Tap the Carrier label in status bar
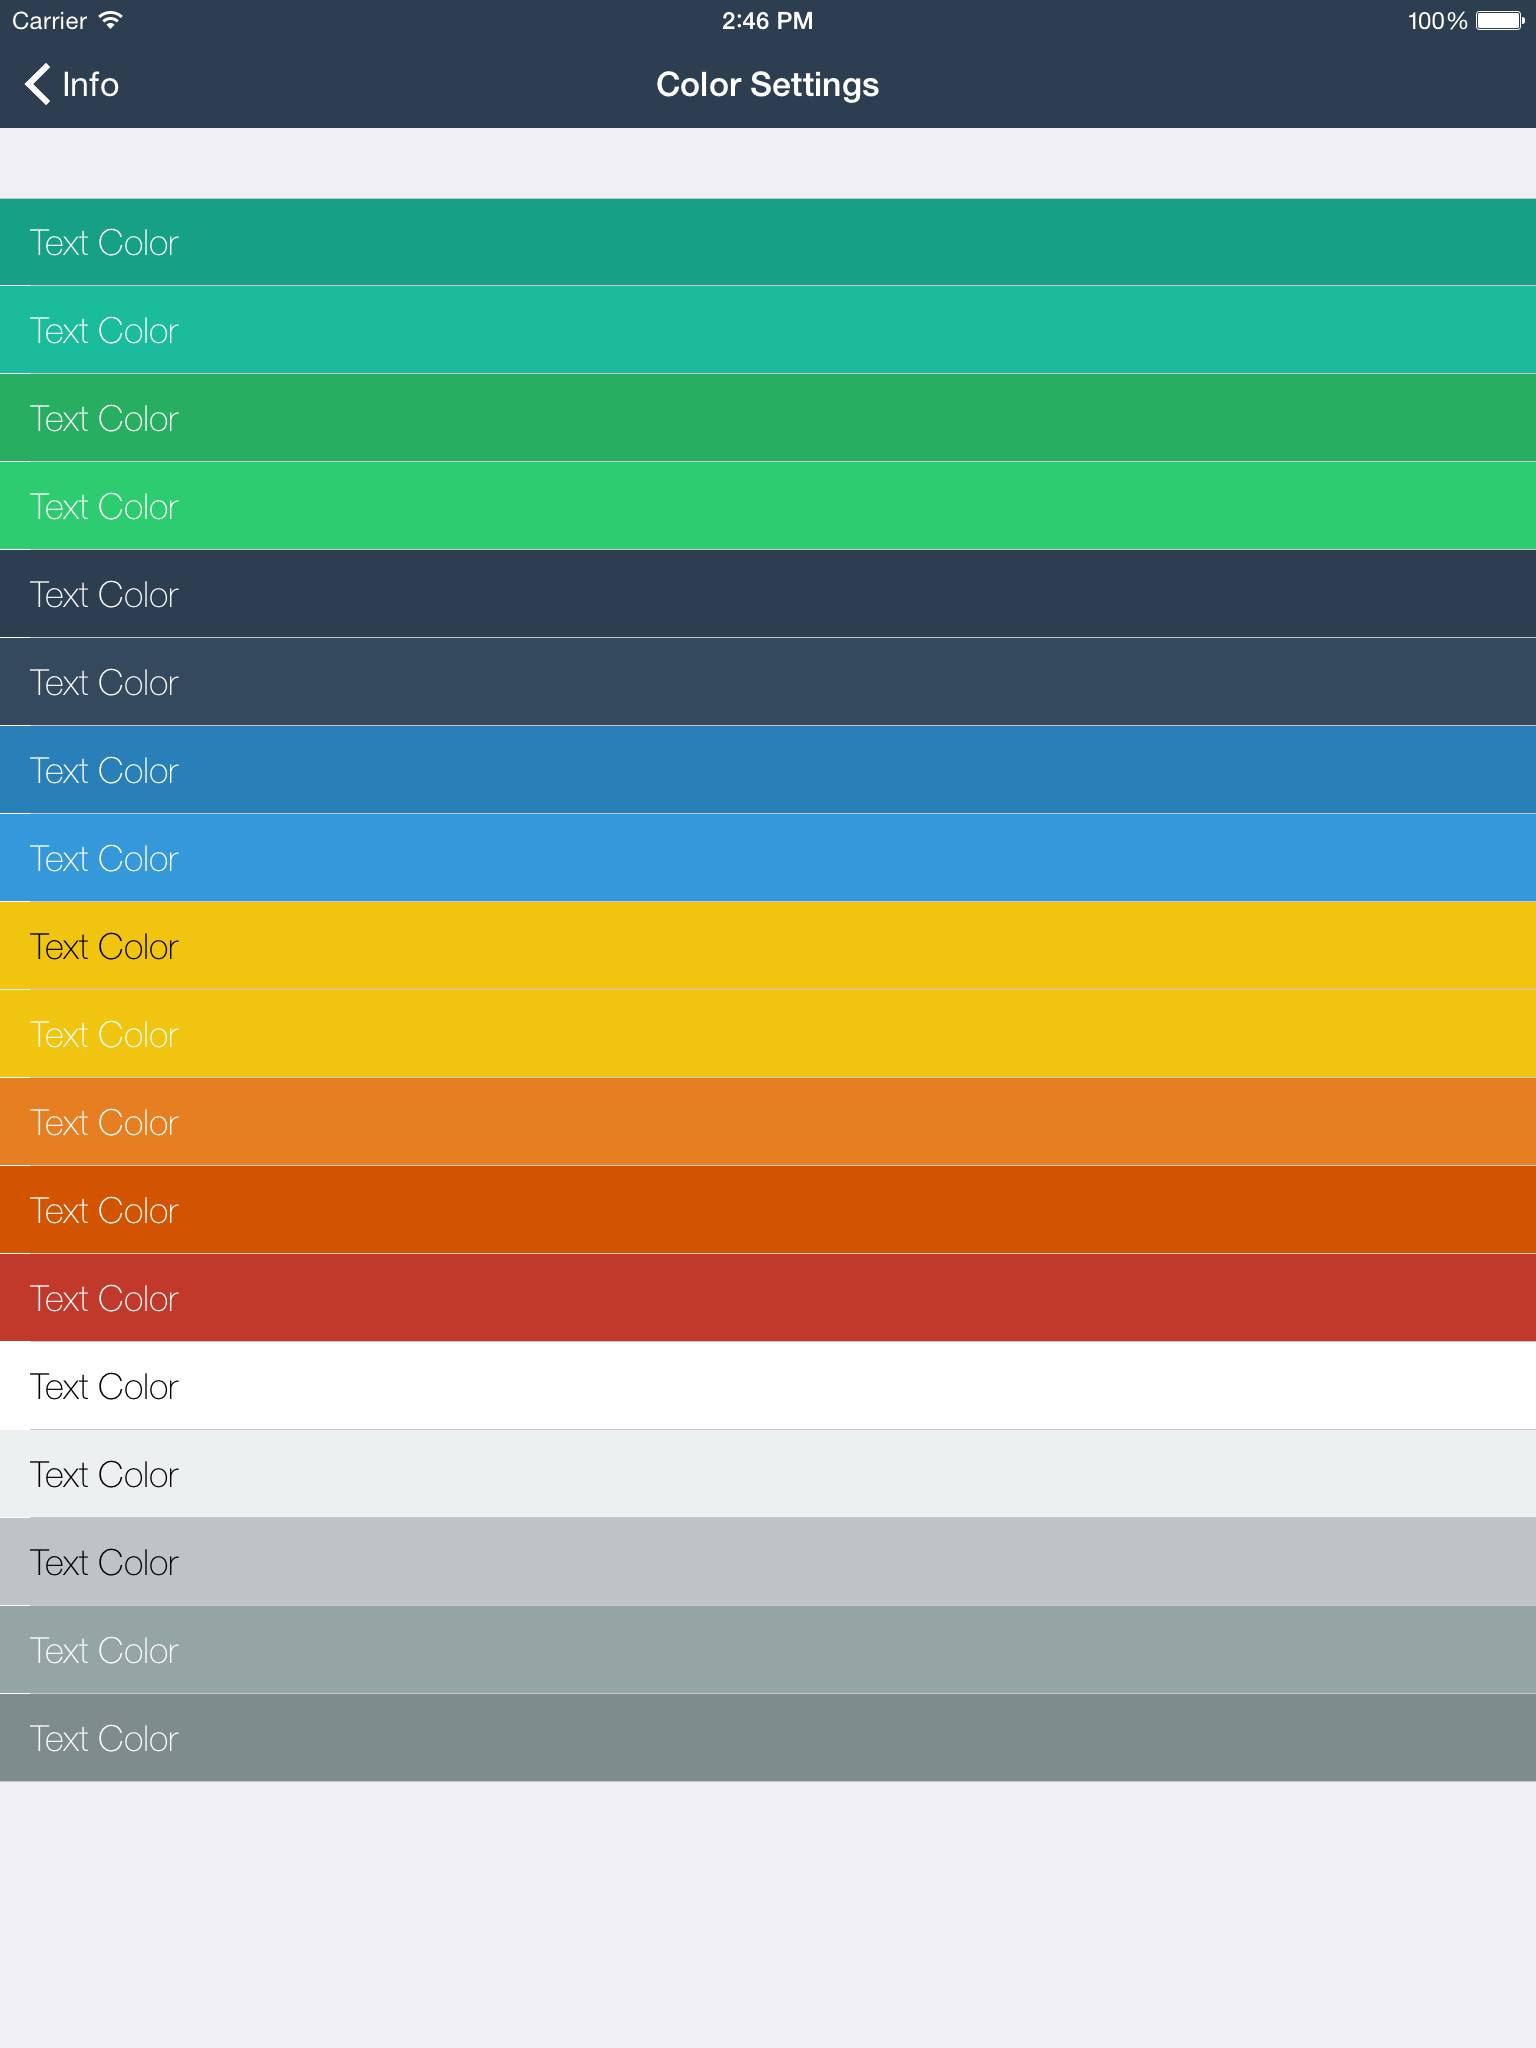The width and height of the screenshot is (1536, 2048). point(49,21)
